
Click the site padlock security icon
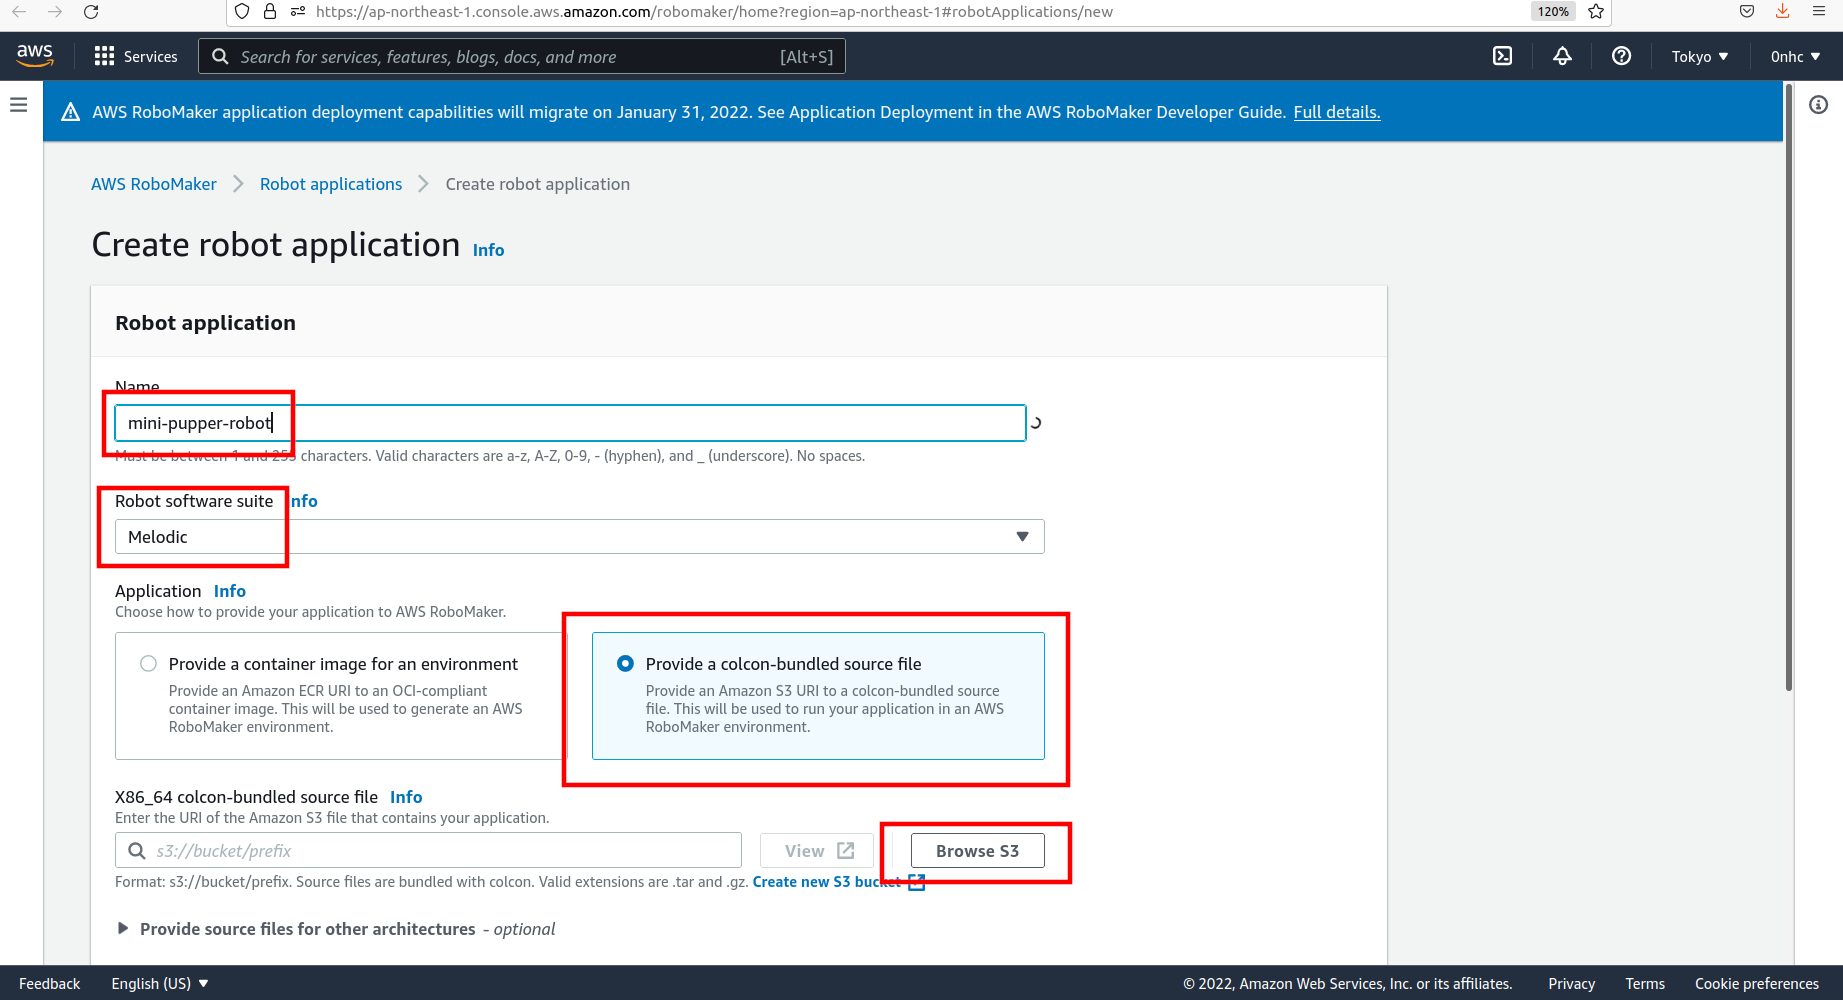[270, 12]
